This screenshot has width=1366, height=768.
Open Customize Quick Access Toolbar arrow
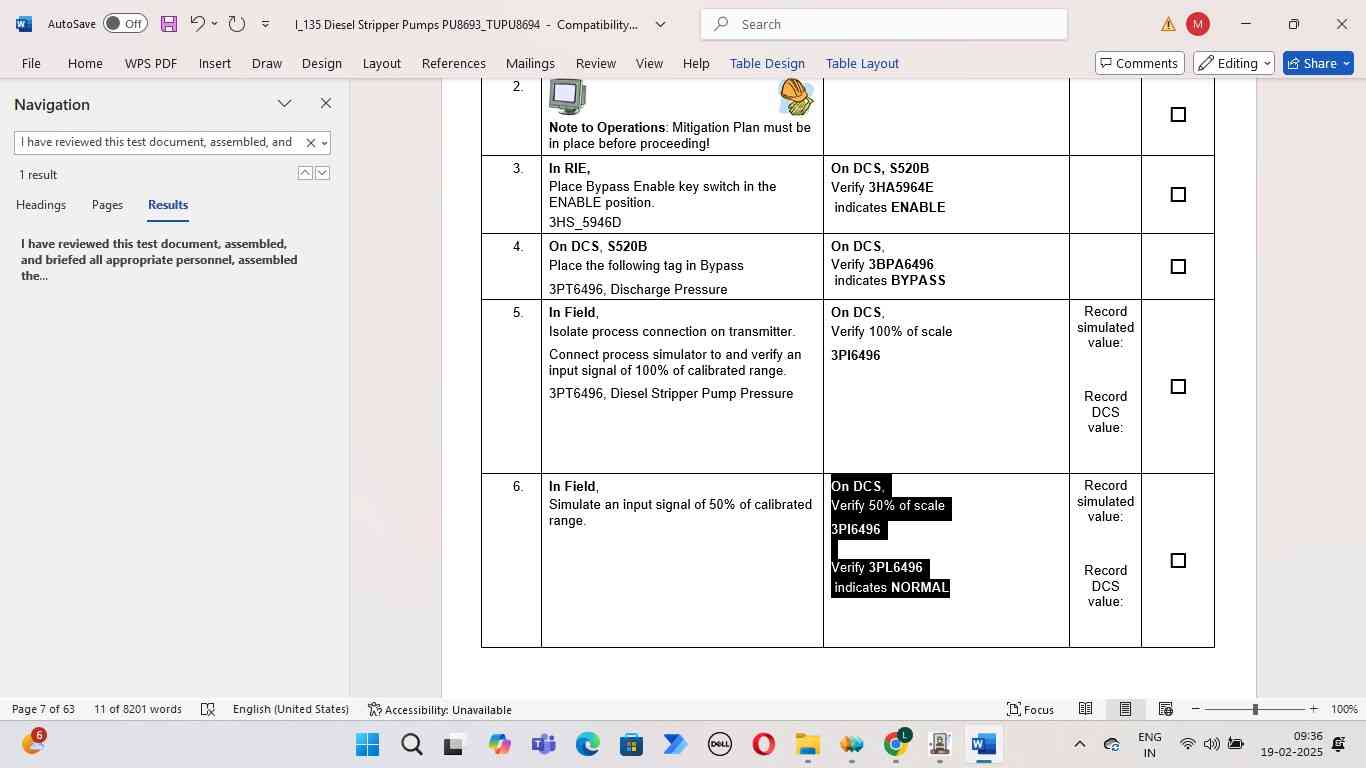point(265,24)
